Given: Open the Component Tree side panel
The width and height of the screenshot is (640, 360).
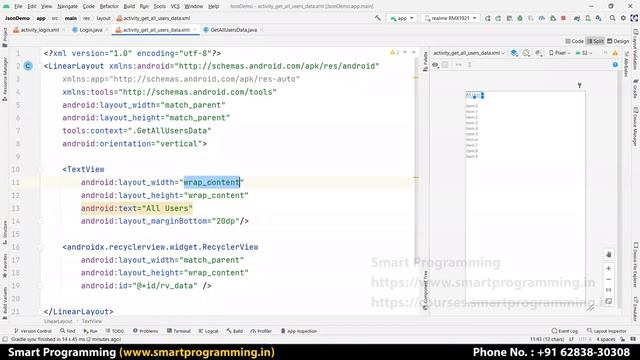Looking at the screenshot, I should pyautogui.click(x=425, y=290).
